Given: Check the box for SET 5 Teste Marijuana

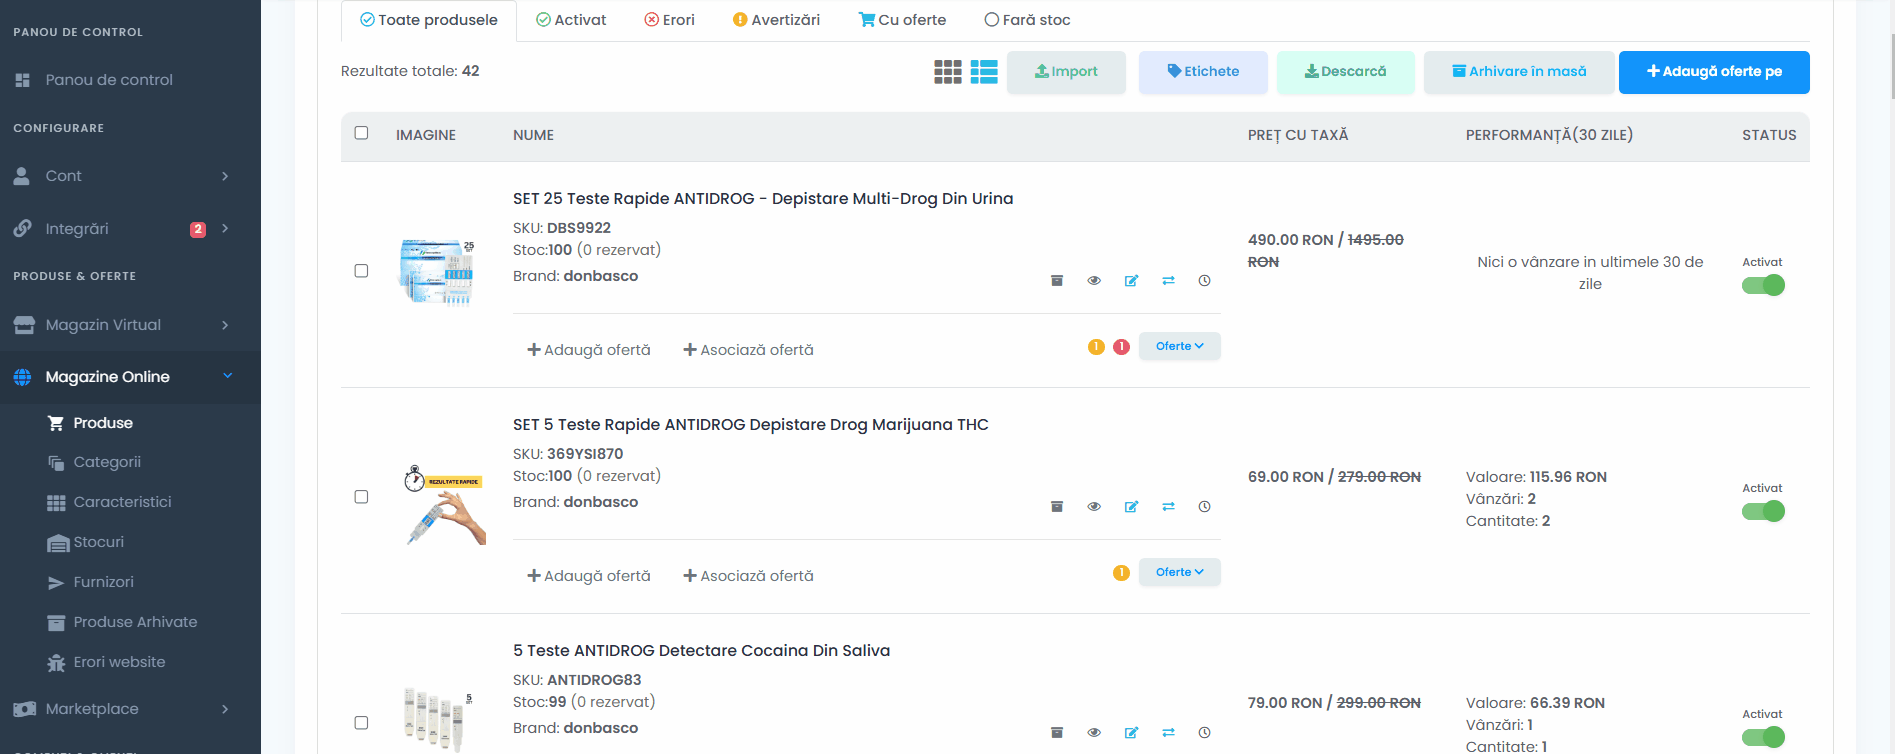Looking at the screenshot, I should tap(361, 497).
